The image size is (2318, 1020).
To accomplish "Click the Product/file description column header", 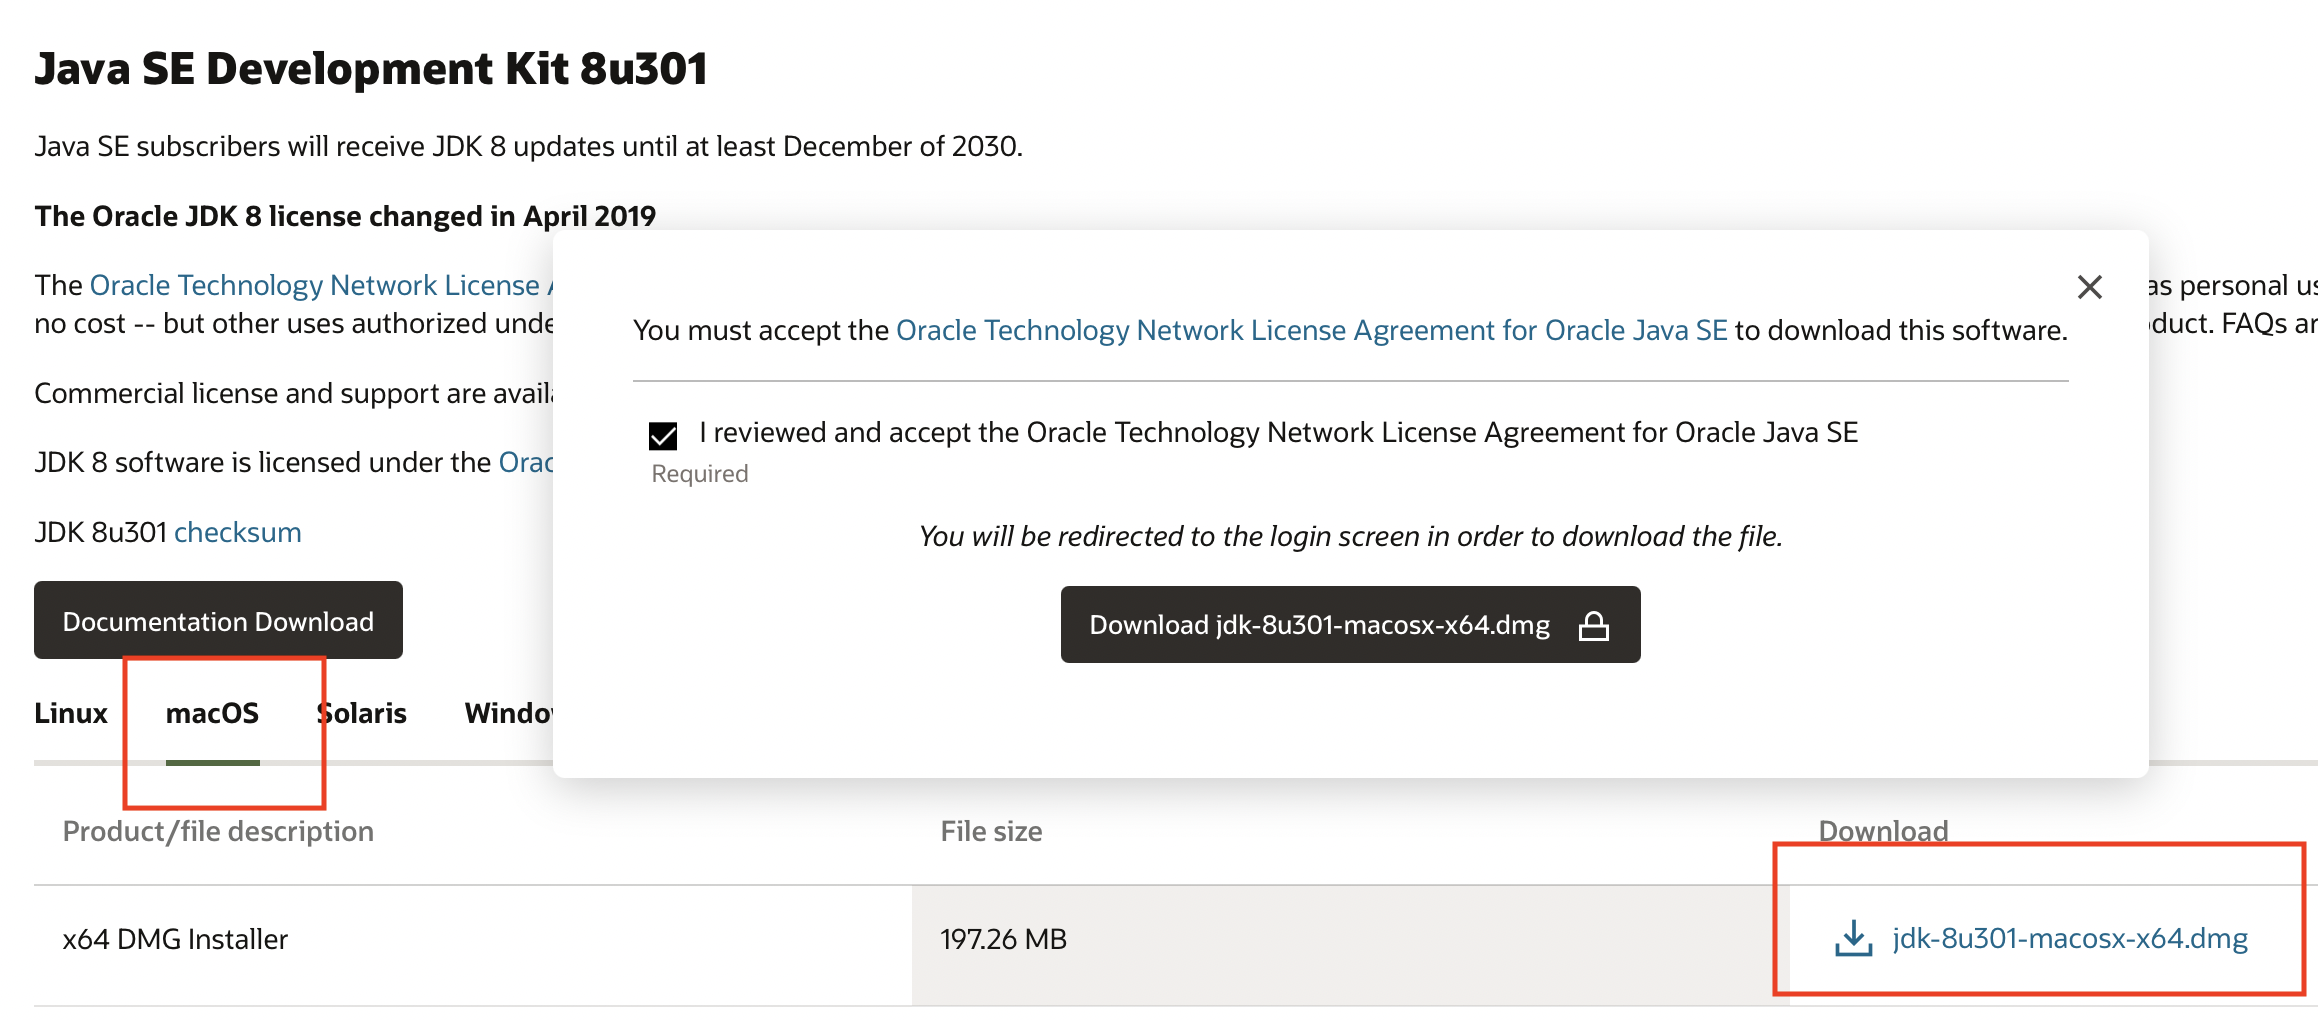I will pyautogui.click(x=218, y=831).
